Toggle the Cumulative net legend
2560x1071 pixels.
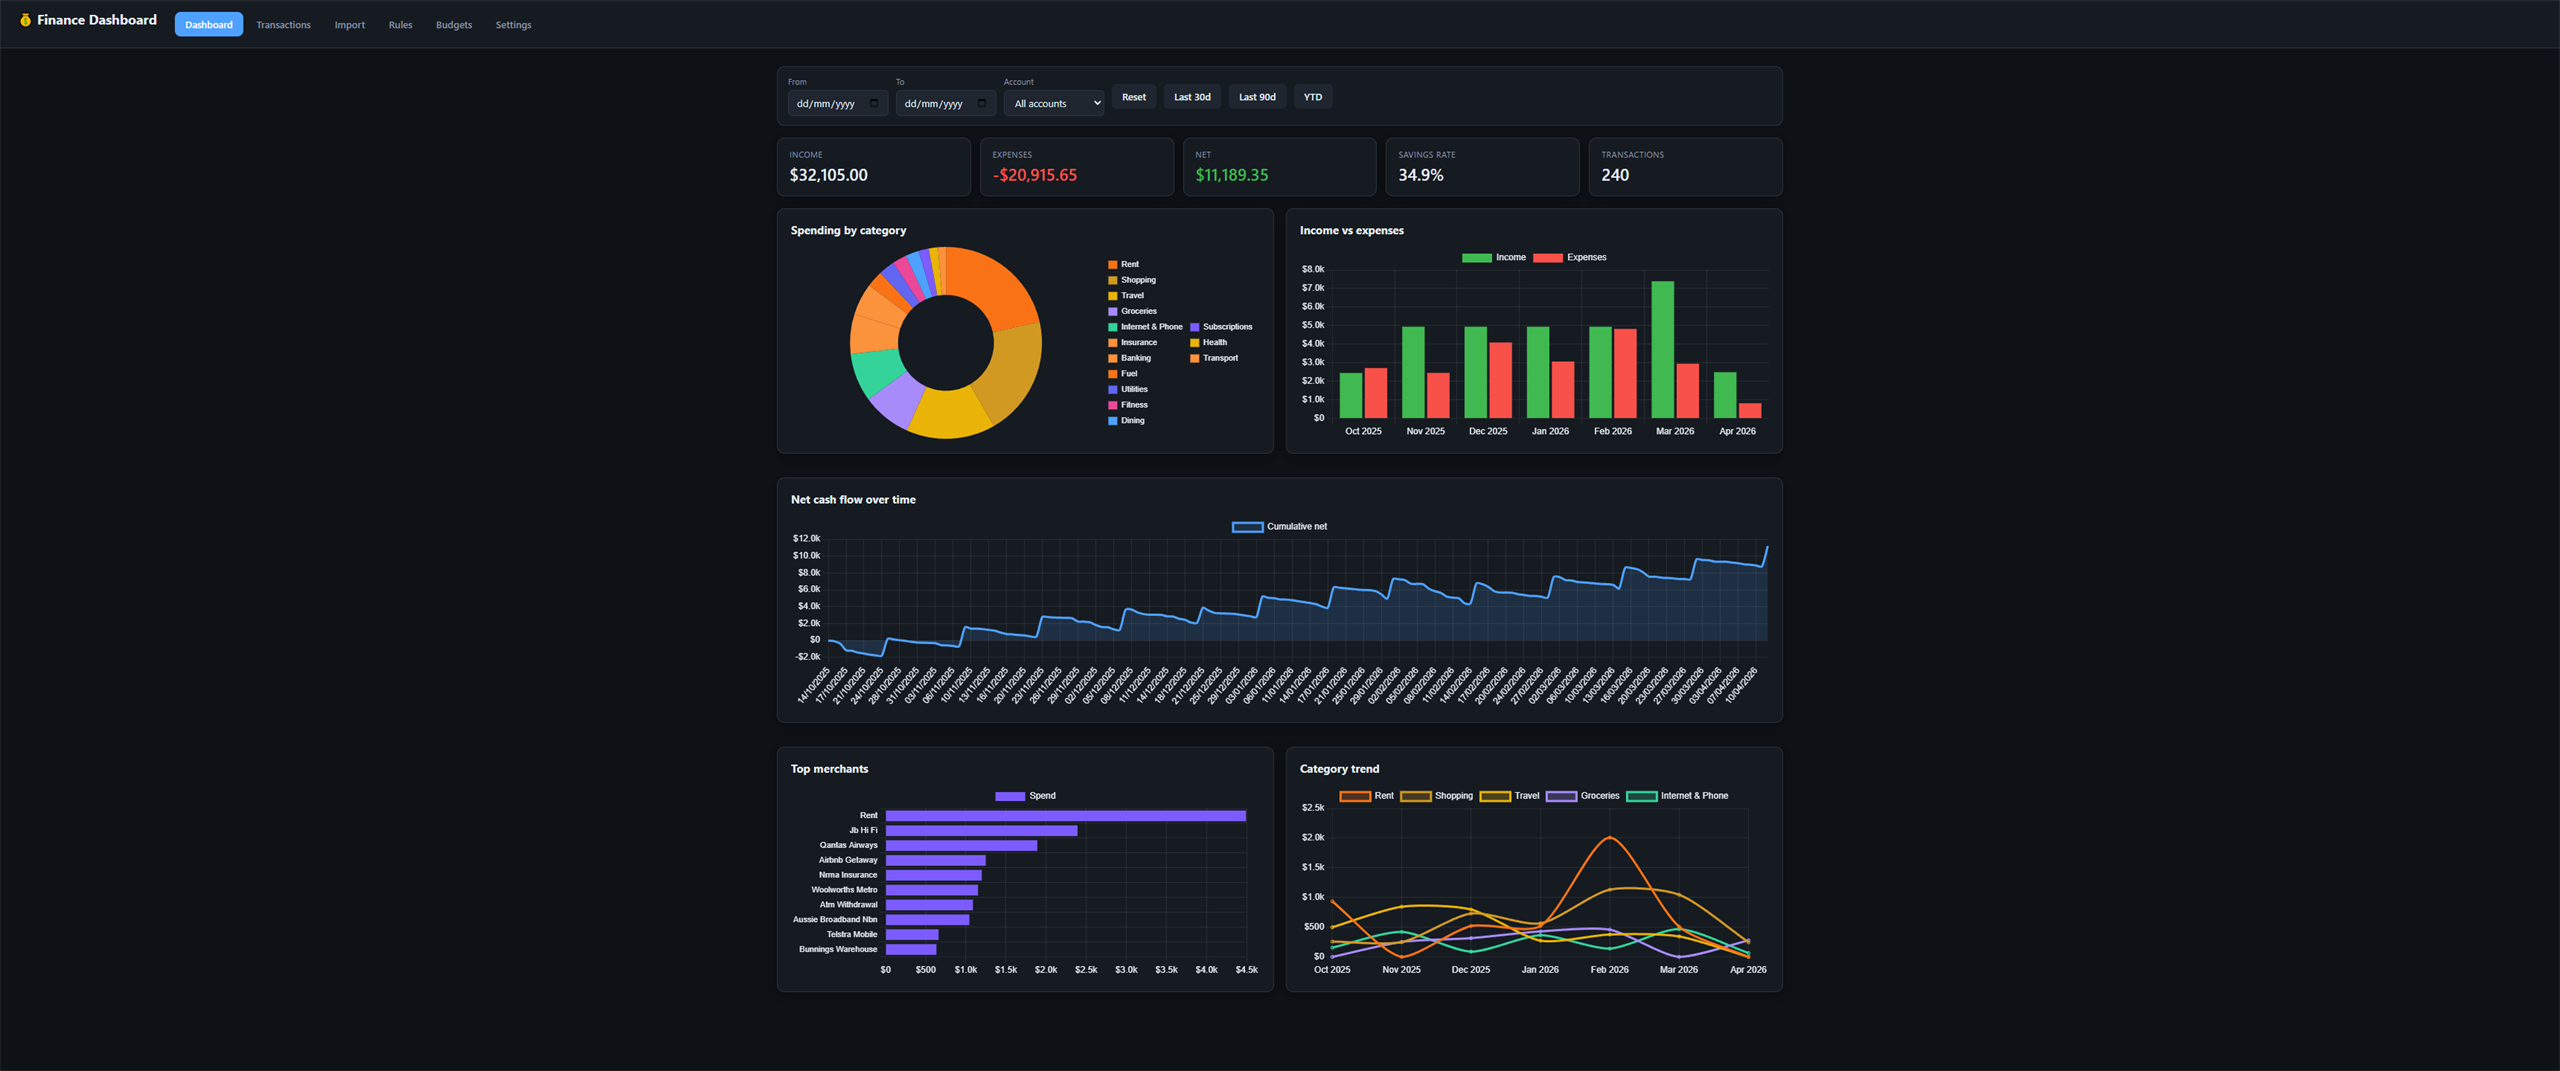[x=1280, y=527]
